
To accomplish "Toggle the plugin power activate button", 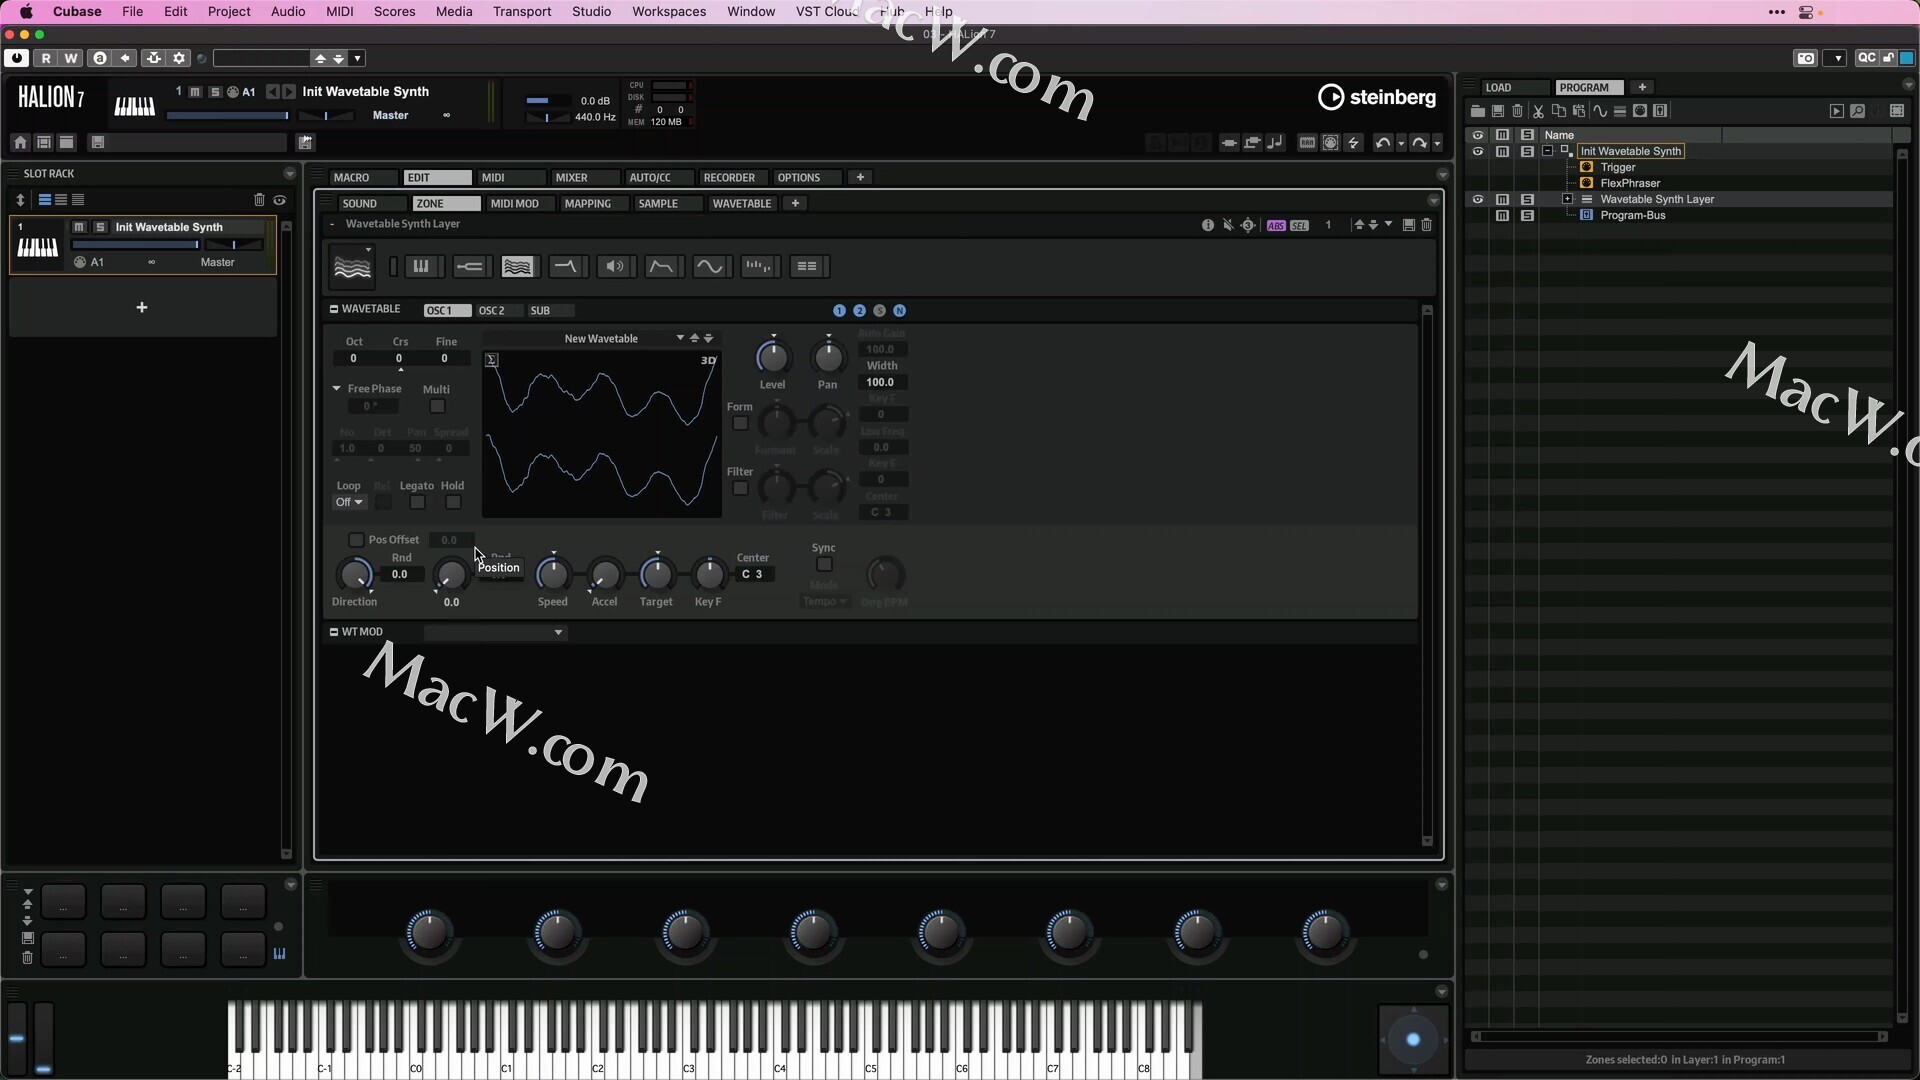I will point(16,58).
